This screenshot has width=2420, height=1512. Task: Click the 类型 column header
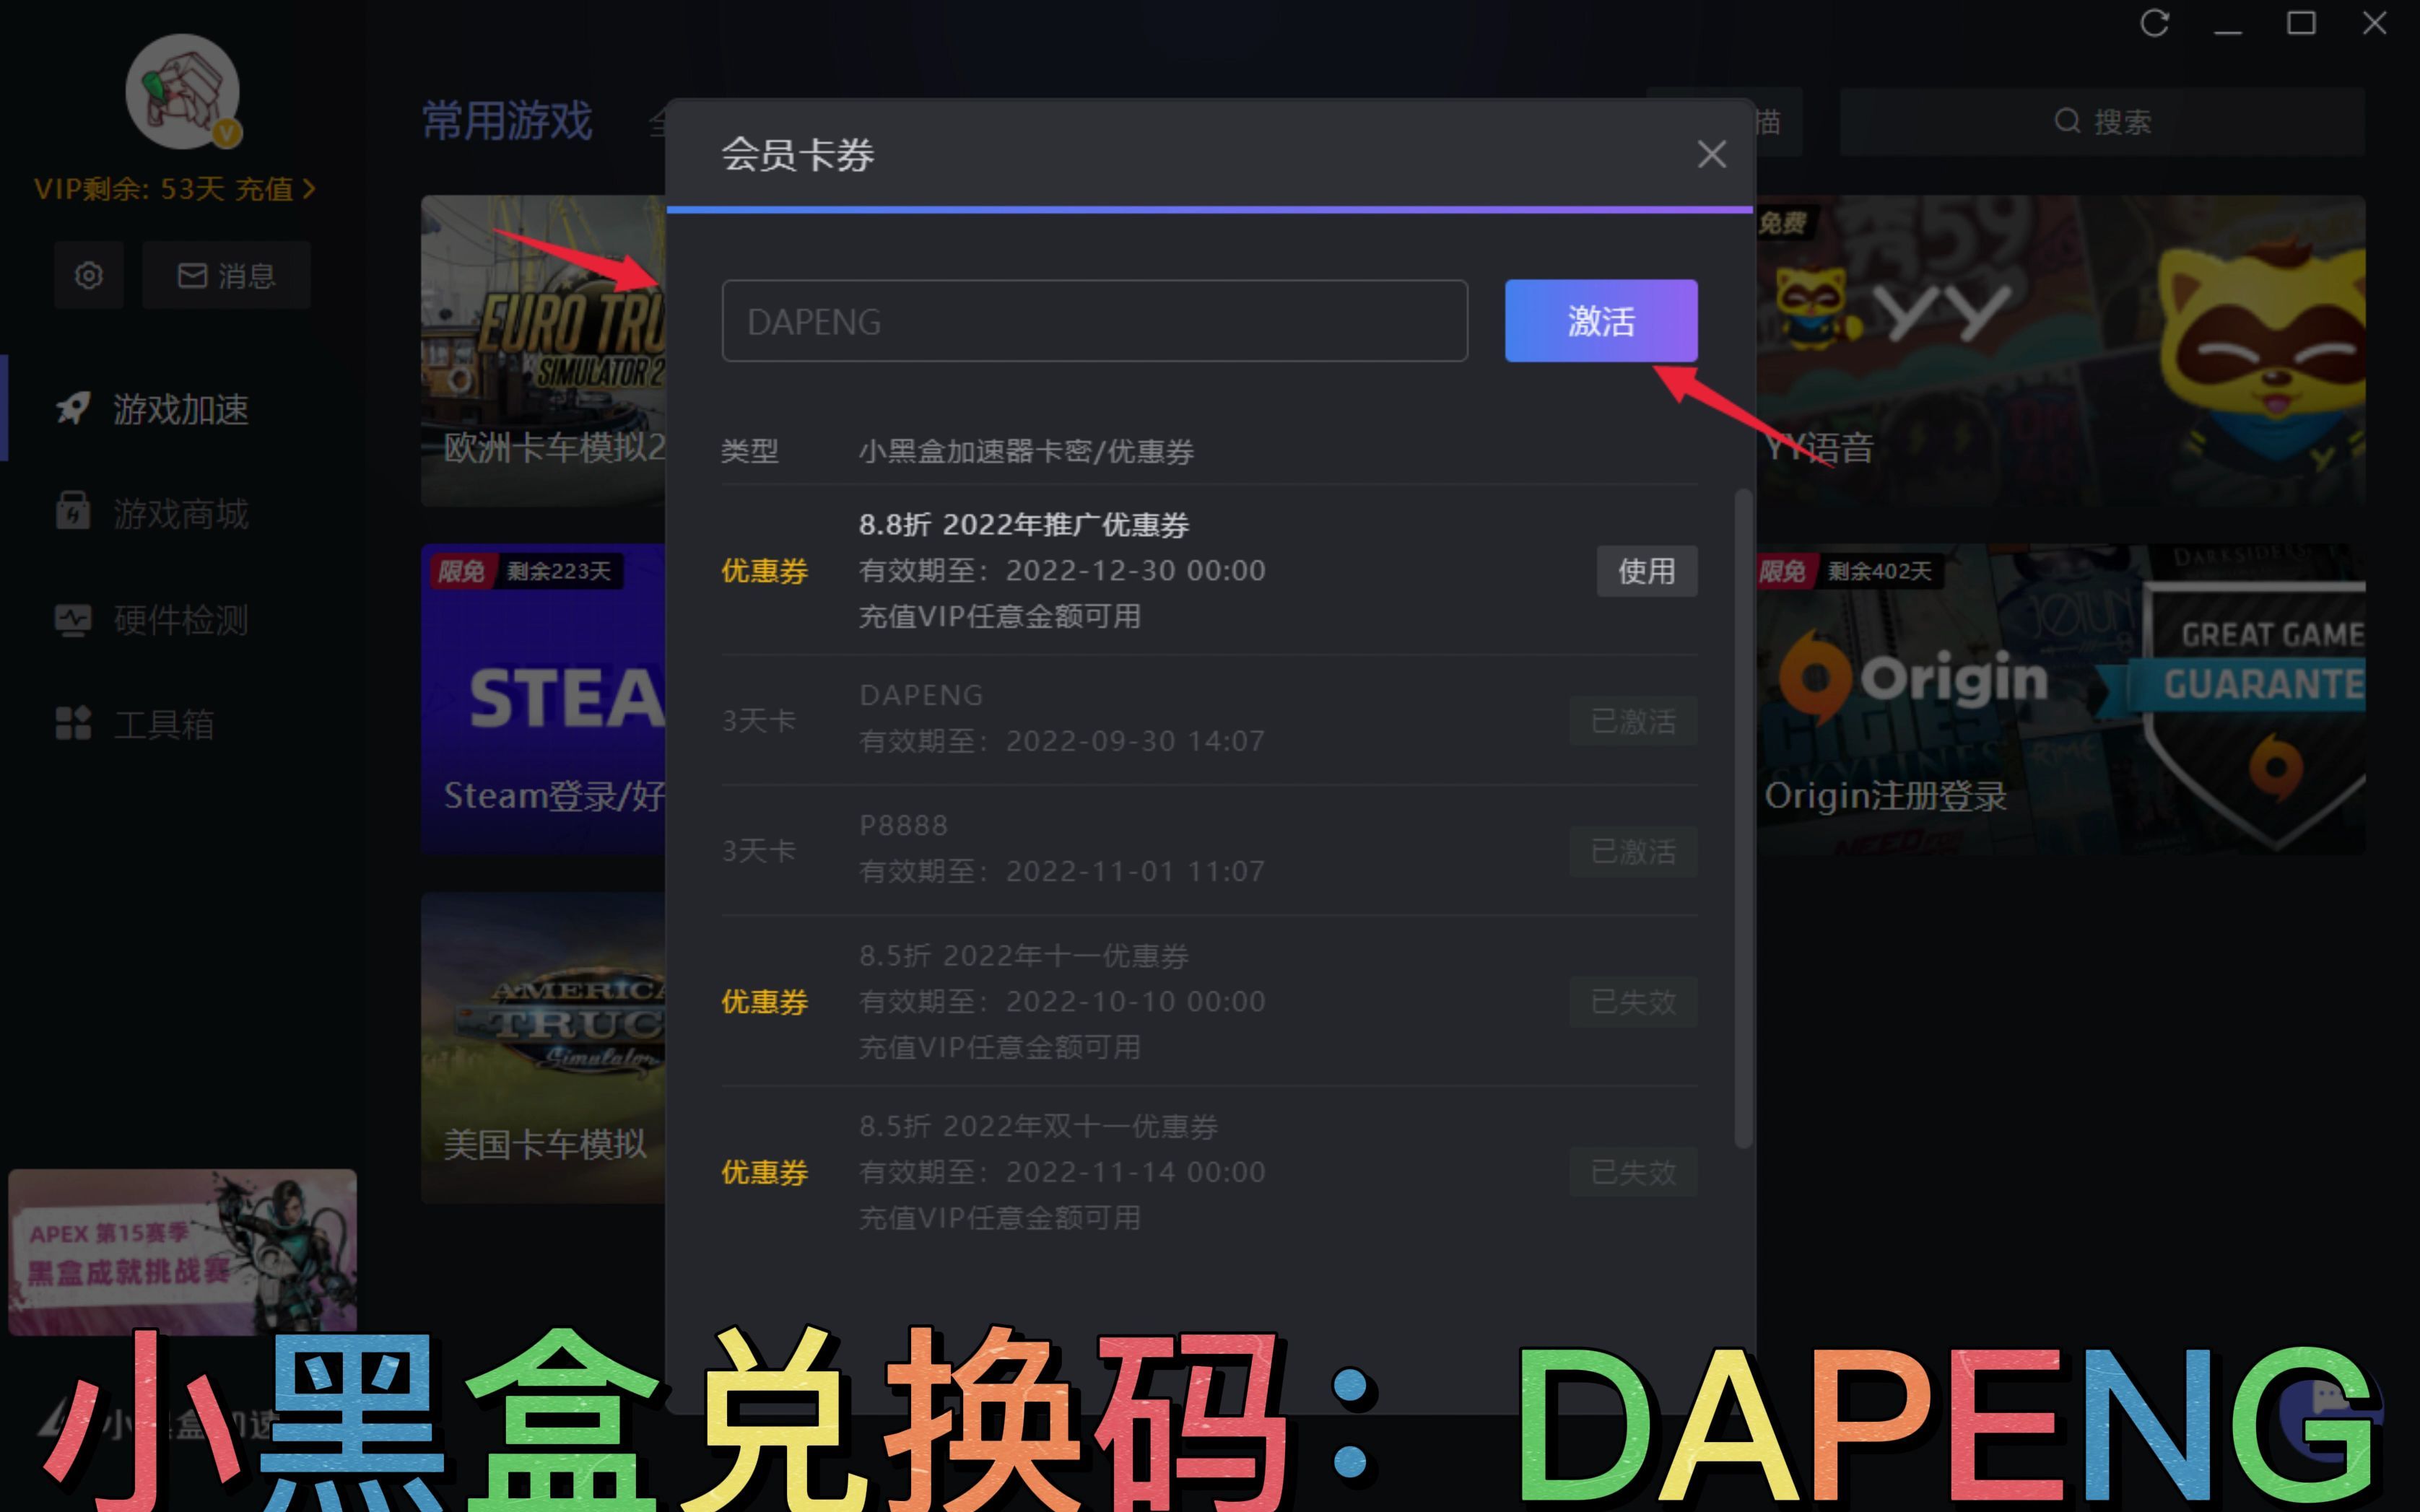point(750,451)
